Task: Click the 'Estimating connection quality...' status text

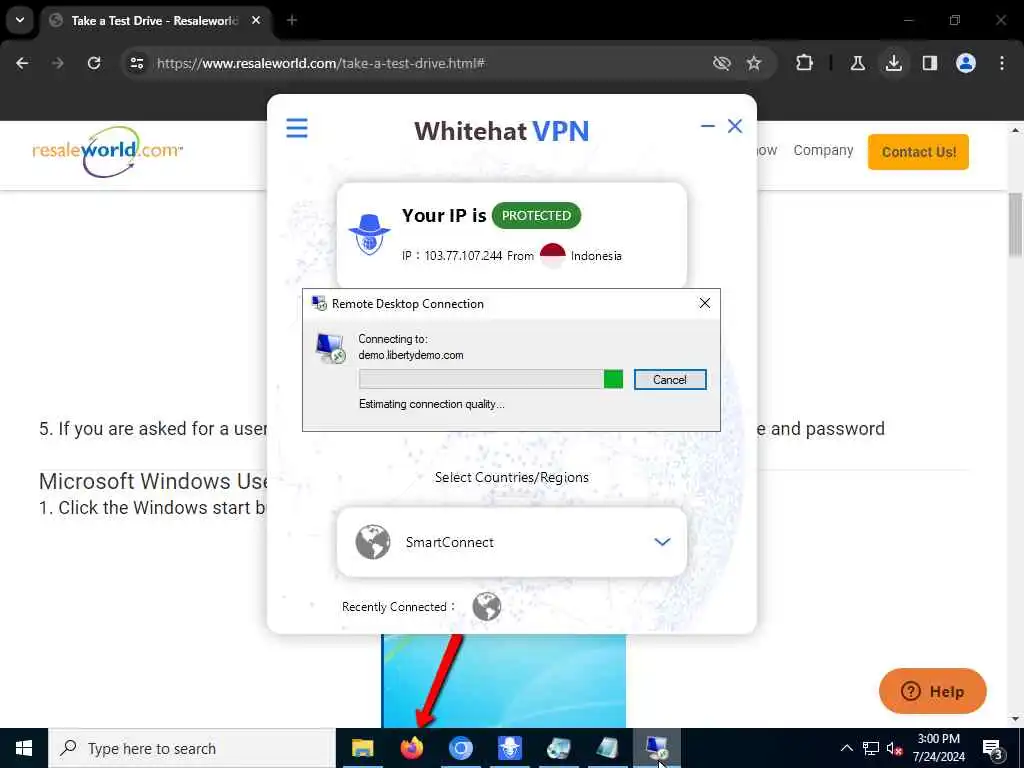Action: pos(431,404)
